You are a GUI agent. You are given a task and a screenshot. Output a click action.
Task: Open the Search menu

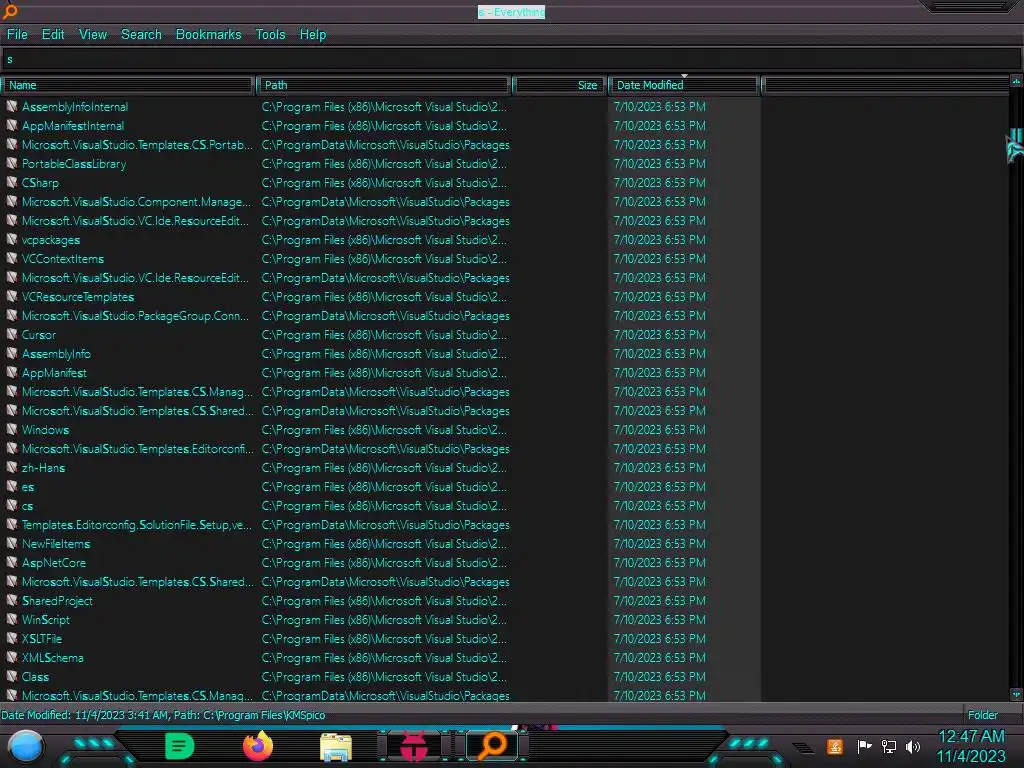coord(141,35)
